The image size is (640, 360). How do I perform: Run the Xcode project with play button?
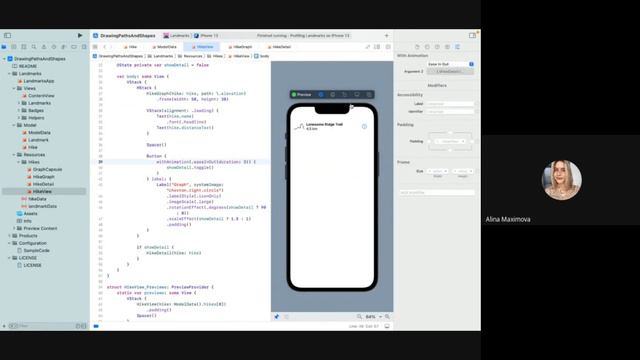point(80,36)
